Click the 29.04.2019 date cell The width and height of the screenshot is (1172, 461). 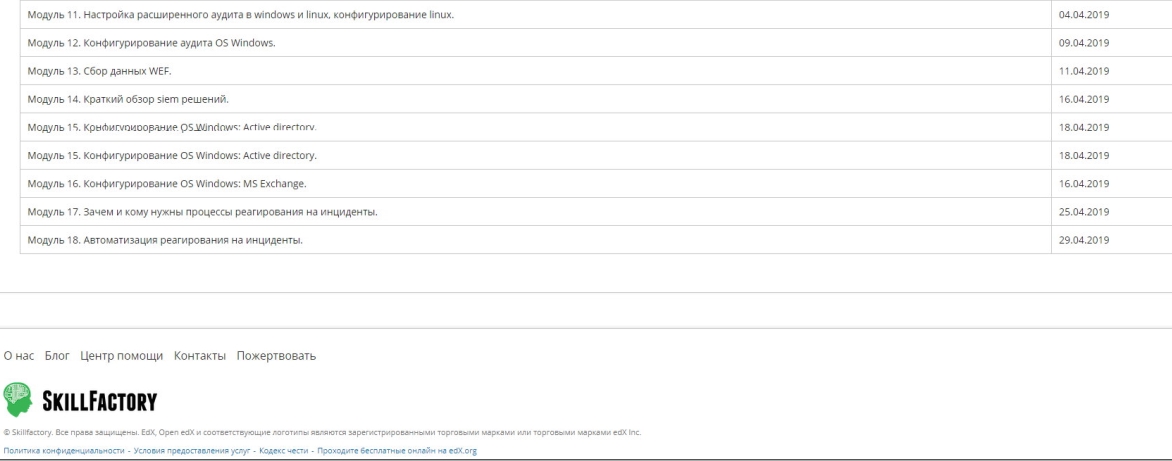pos(1083,240)
